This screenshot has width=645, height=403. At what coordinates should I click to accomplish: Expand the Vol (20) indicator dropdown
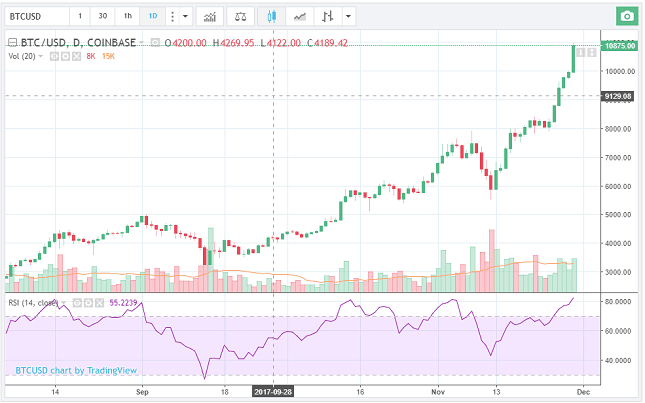(x=40, y=56)
